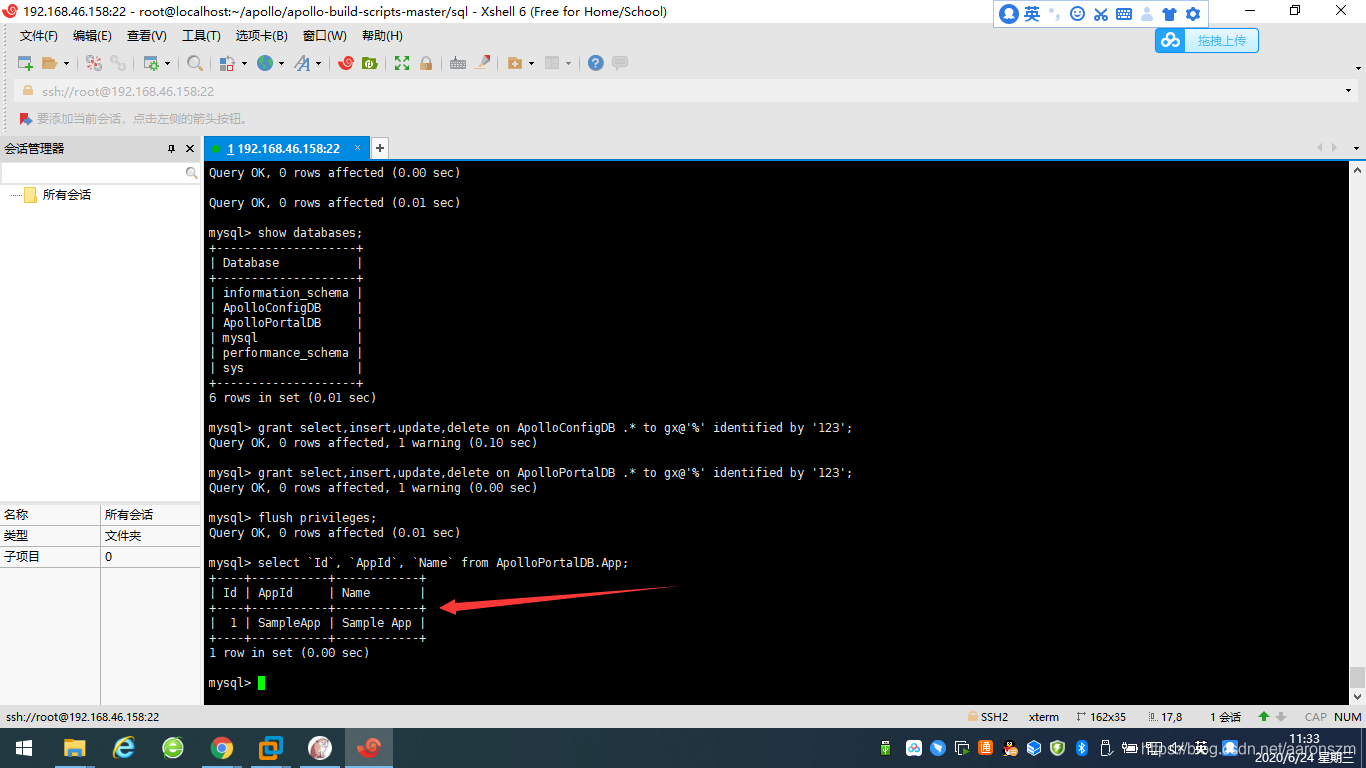The width and height of the screenshot is (1366, 768).
Task: Open the IME emoji smiley icon
Action: point(1077,14)
